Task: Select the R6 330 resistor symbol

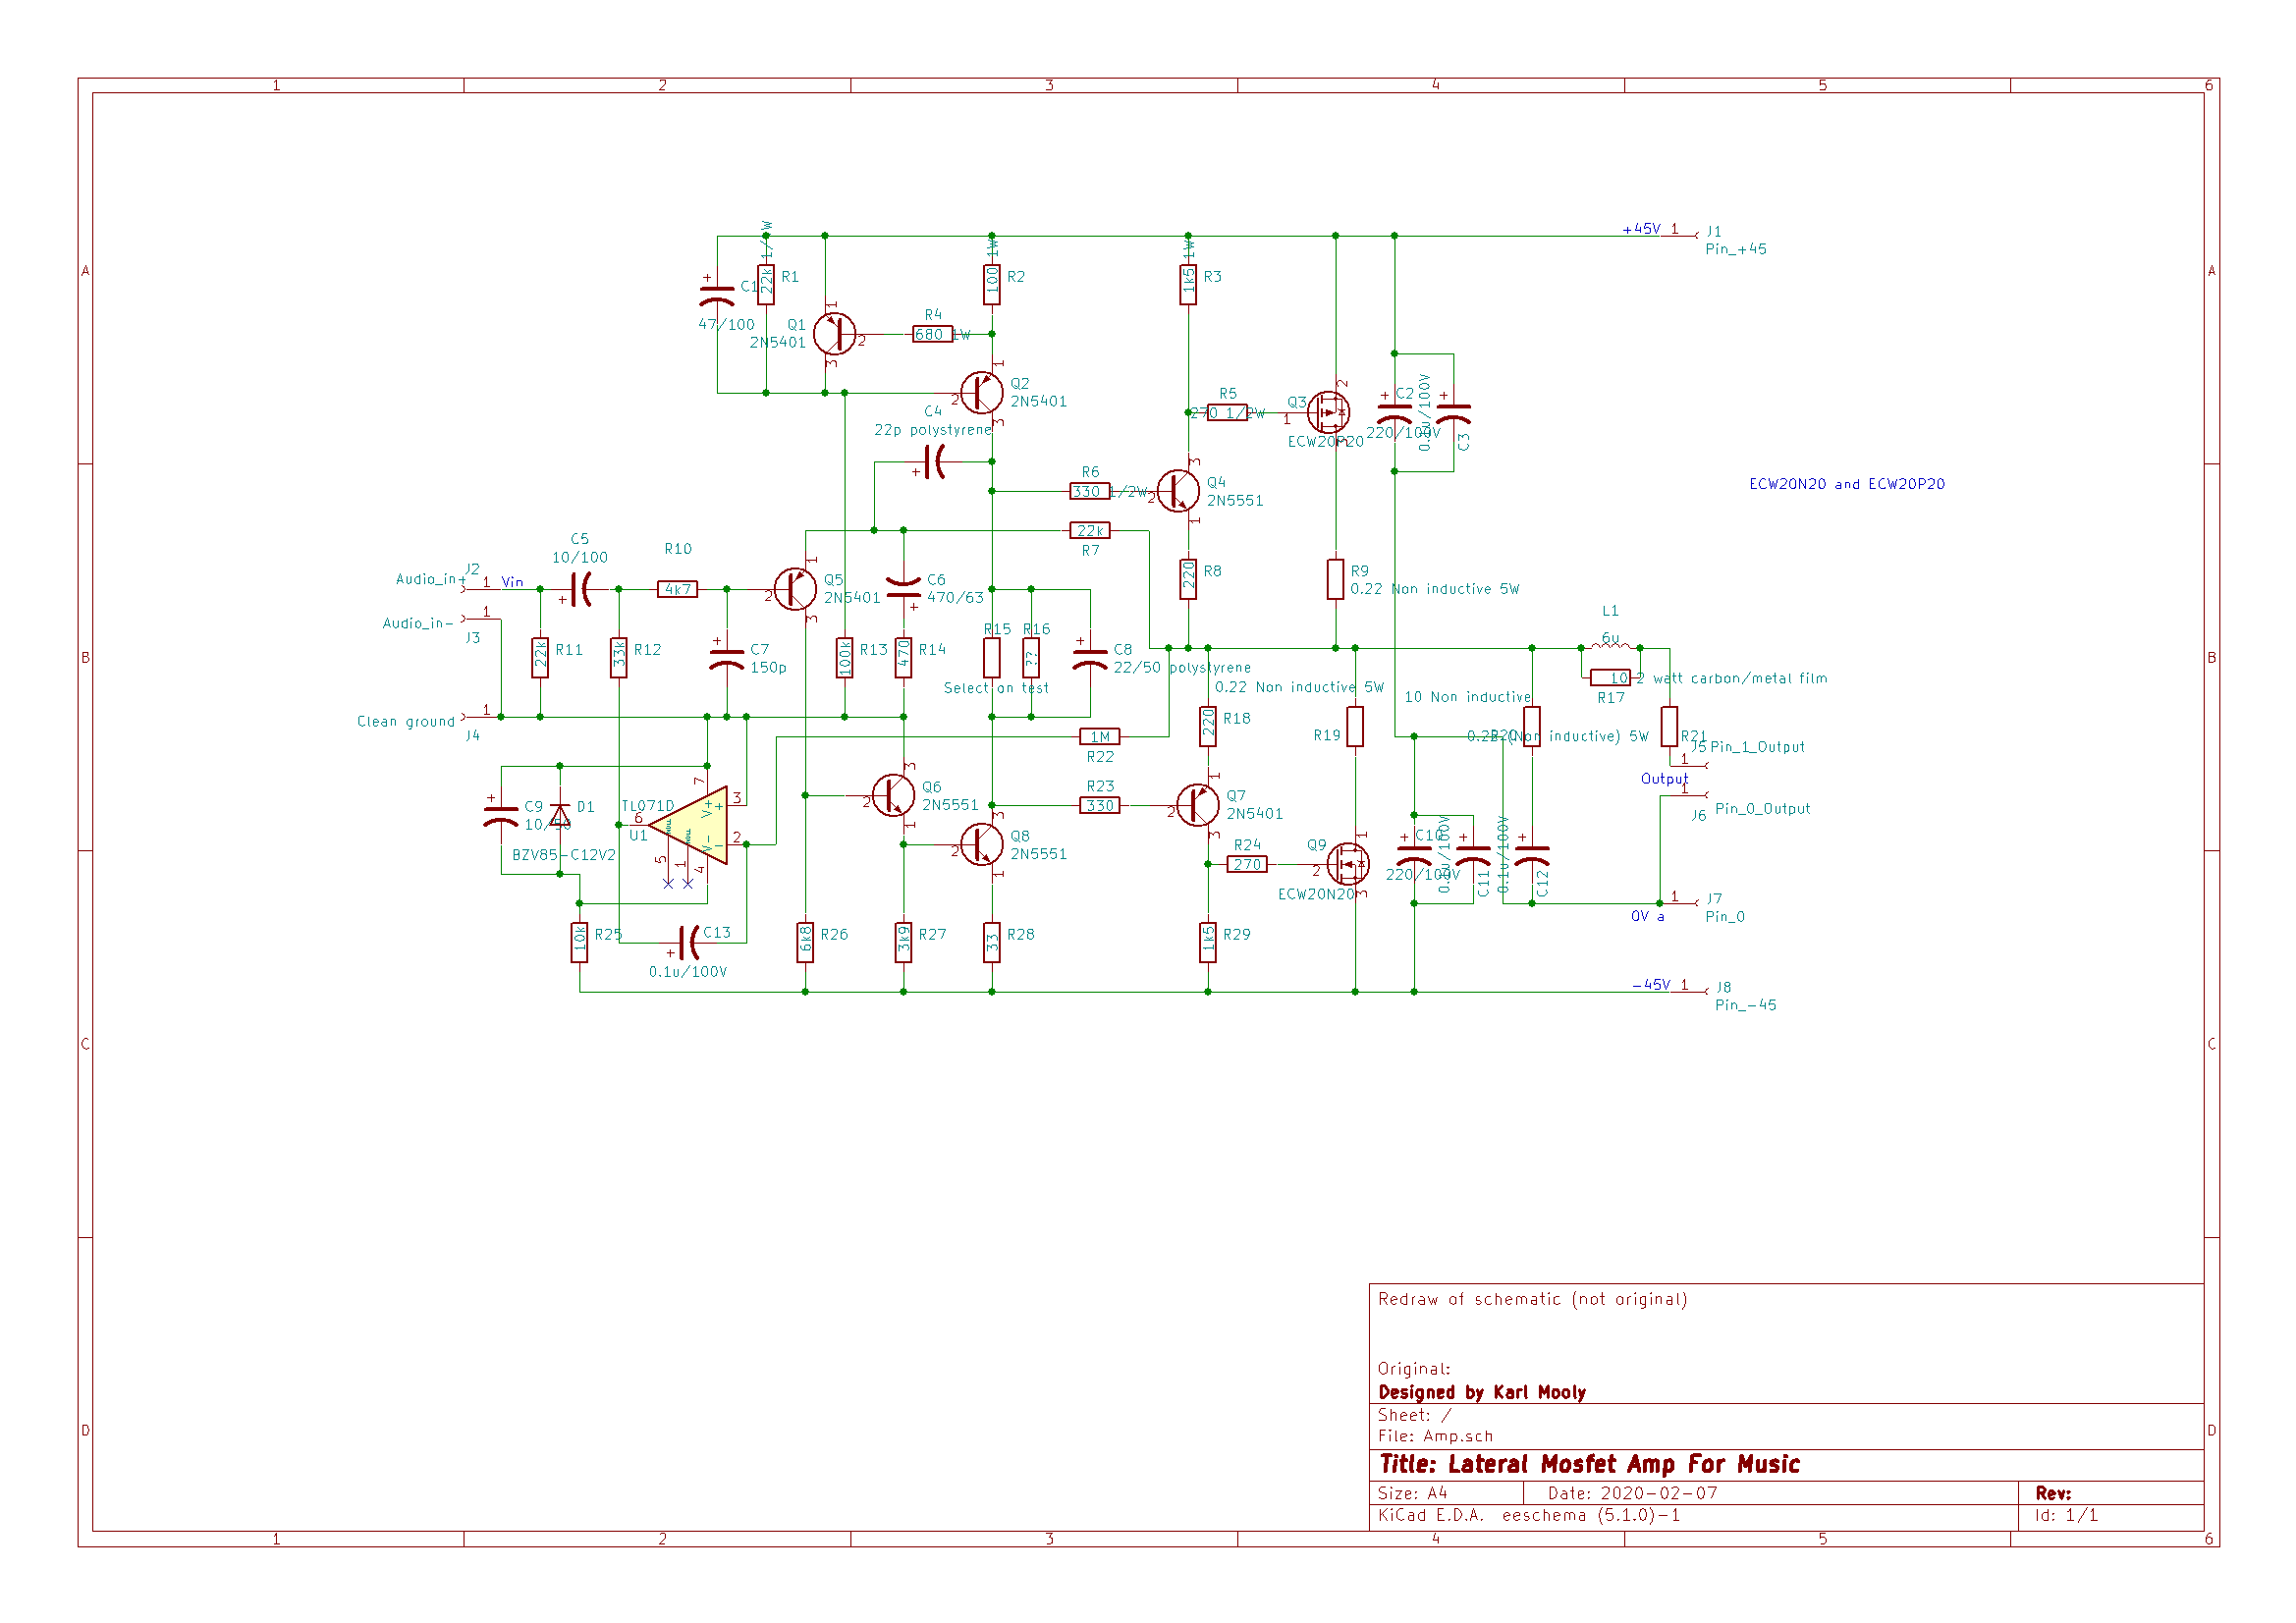Action: (1090, 491)
